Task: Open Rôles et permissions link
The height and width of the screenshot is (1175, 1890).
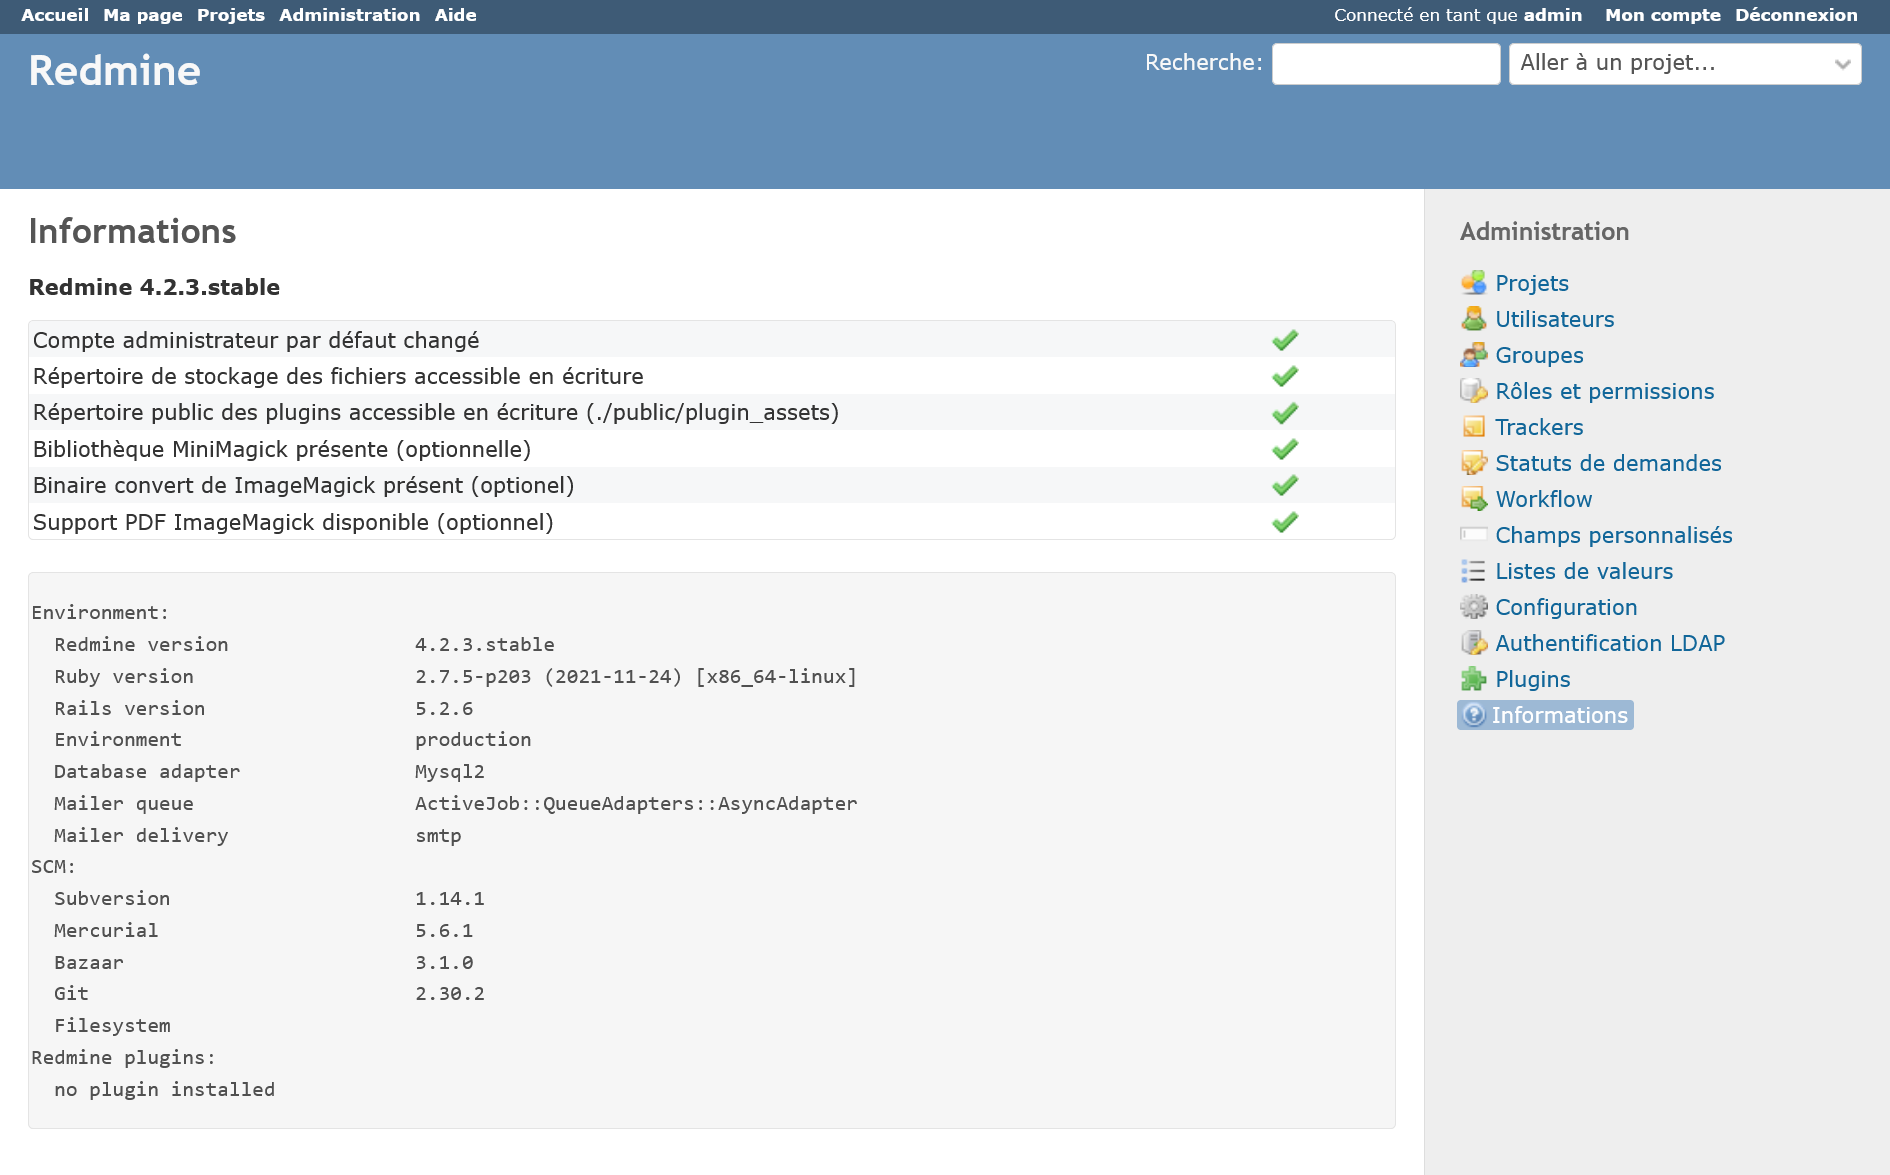Action: coord(1605,391)
